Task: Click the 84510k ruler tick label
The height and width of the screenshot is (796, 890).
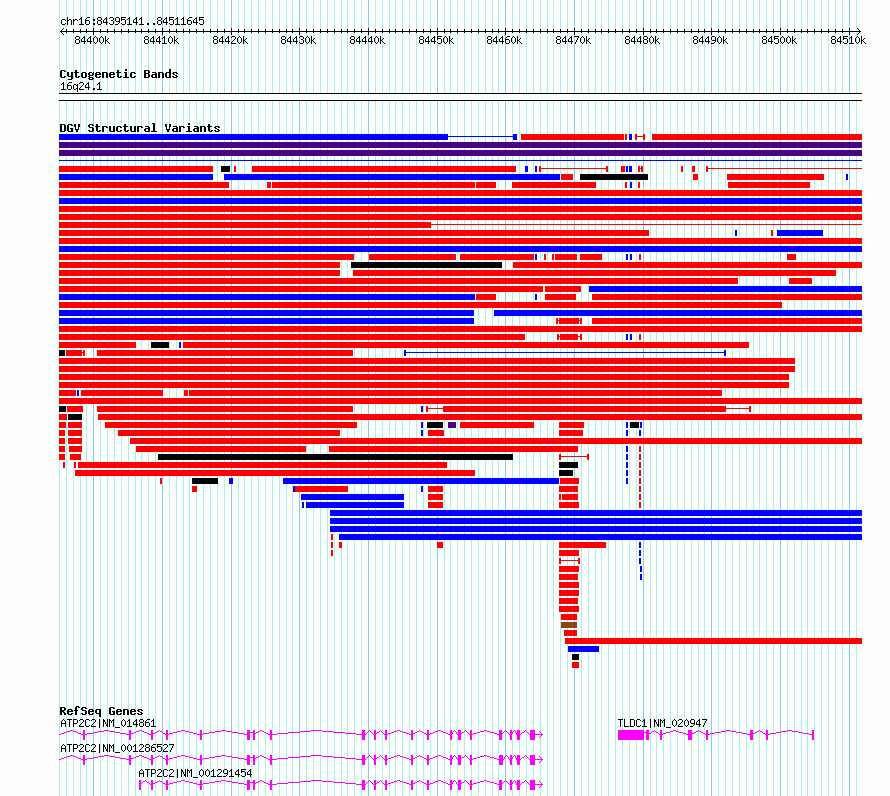Action: (848, 40)
